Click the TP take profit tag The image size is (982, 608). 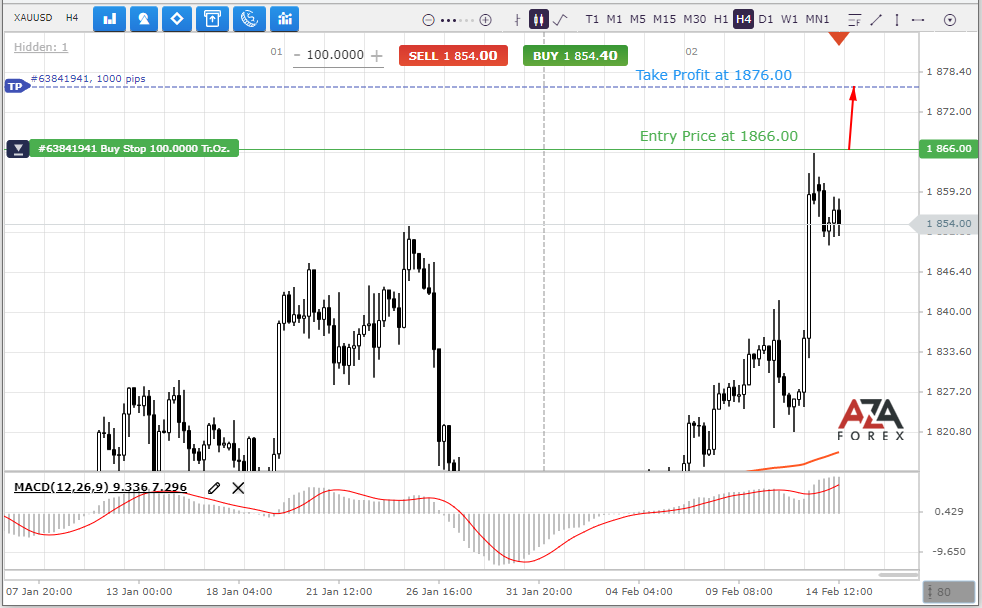(16, 86)
